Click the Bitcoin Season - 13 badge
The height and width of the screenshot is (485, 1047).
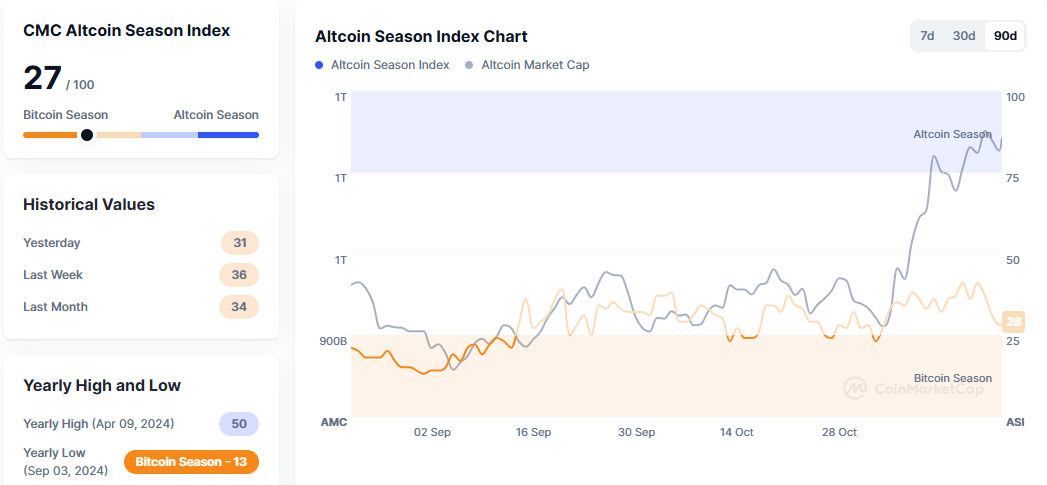[x=191, y=462]
